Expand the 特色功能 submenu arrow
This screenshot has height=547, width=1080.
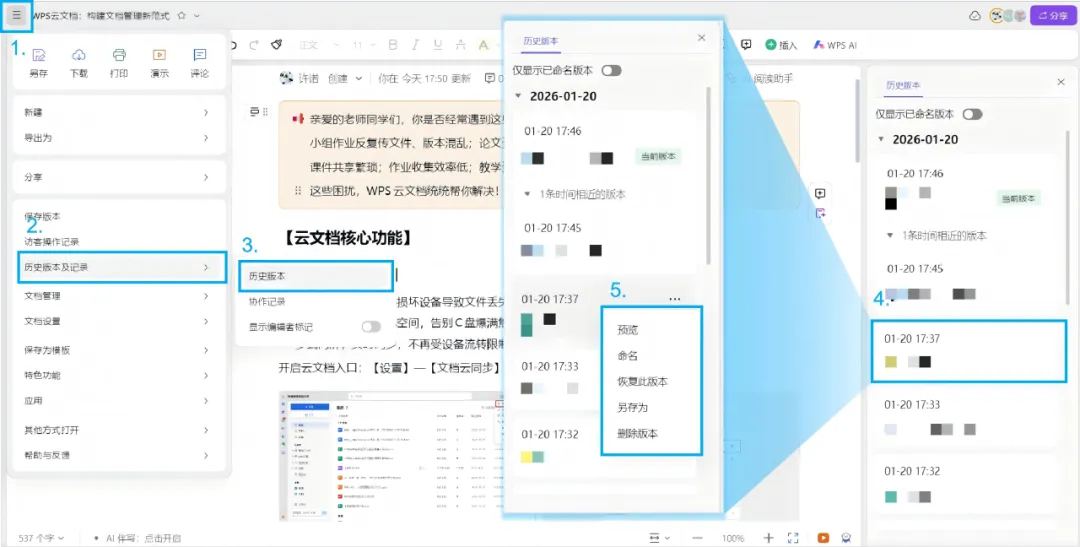point(205,375)
